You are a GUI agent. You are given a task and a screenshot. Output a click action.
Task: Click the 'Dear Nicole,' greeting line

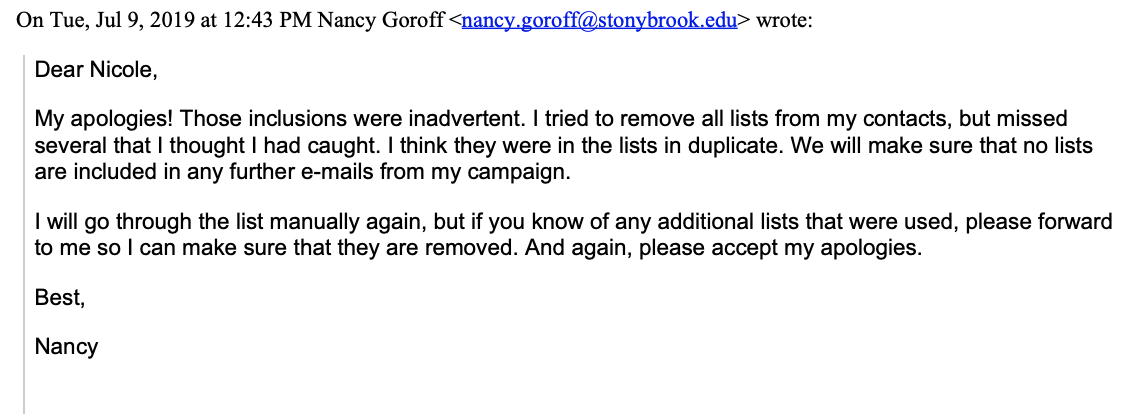96,70
